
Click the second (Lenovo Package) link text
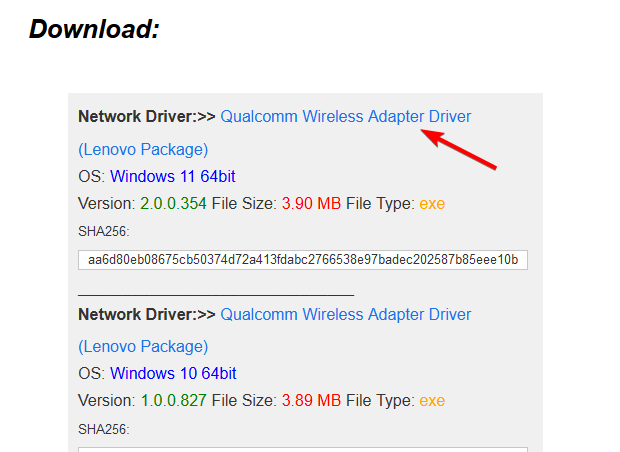(143, 346)
